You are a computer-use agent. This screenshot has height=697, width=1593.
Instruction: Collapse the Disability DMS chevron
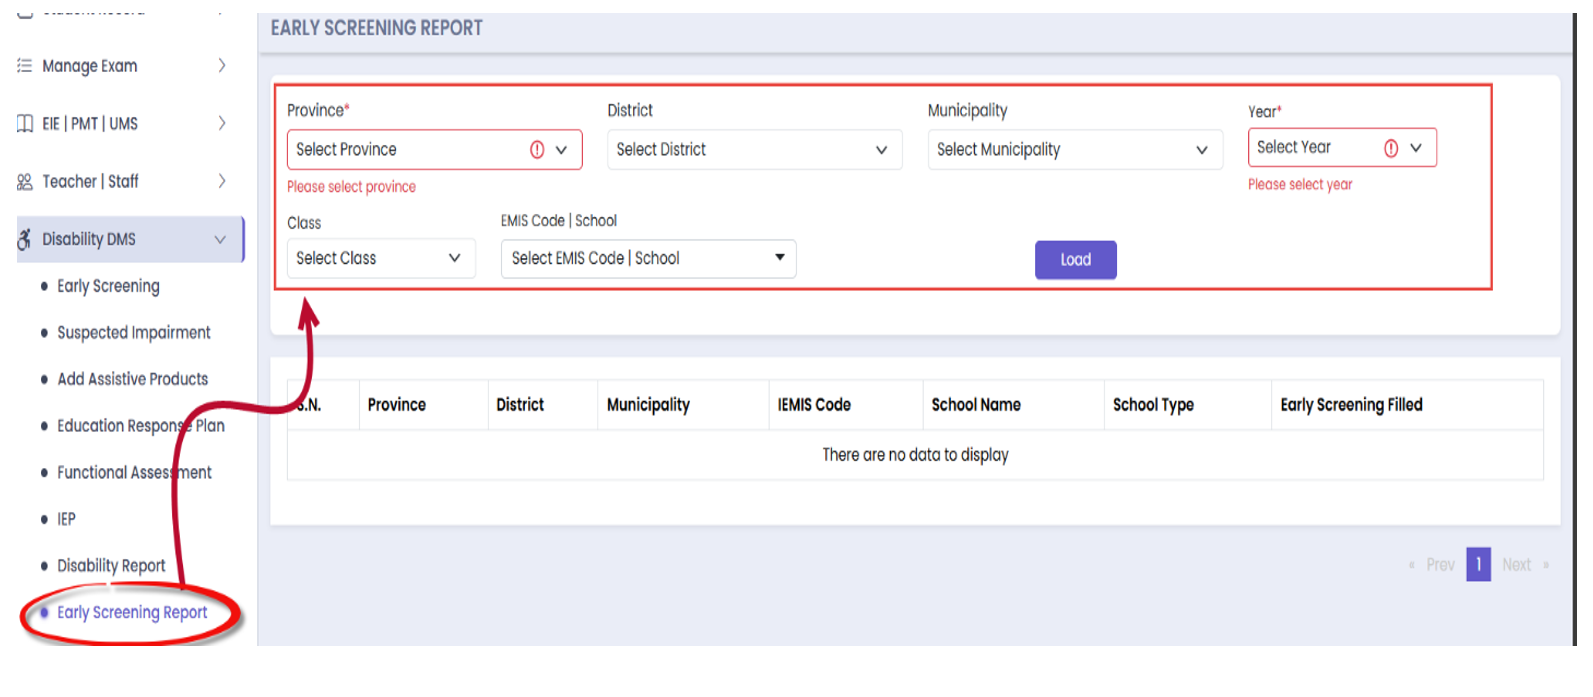[x=220, y=240]
